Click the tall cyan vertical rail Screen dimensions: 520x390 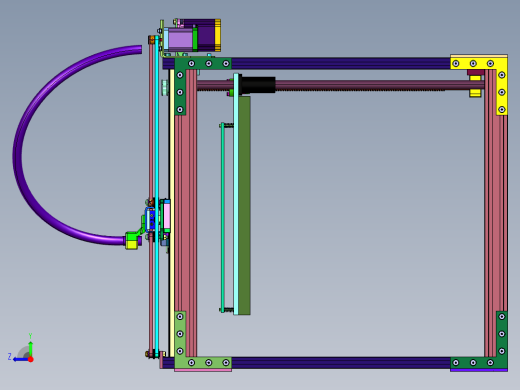tap(157, 197)
